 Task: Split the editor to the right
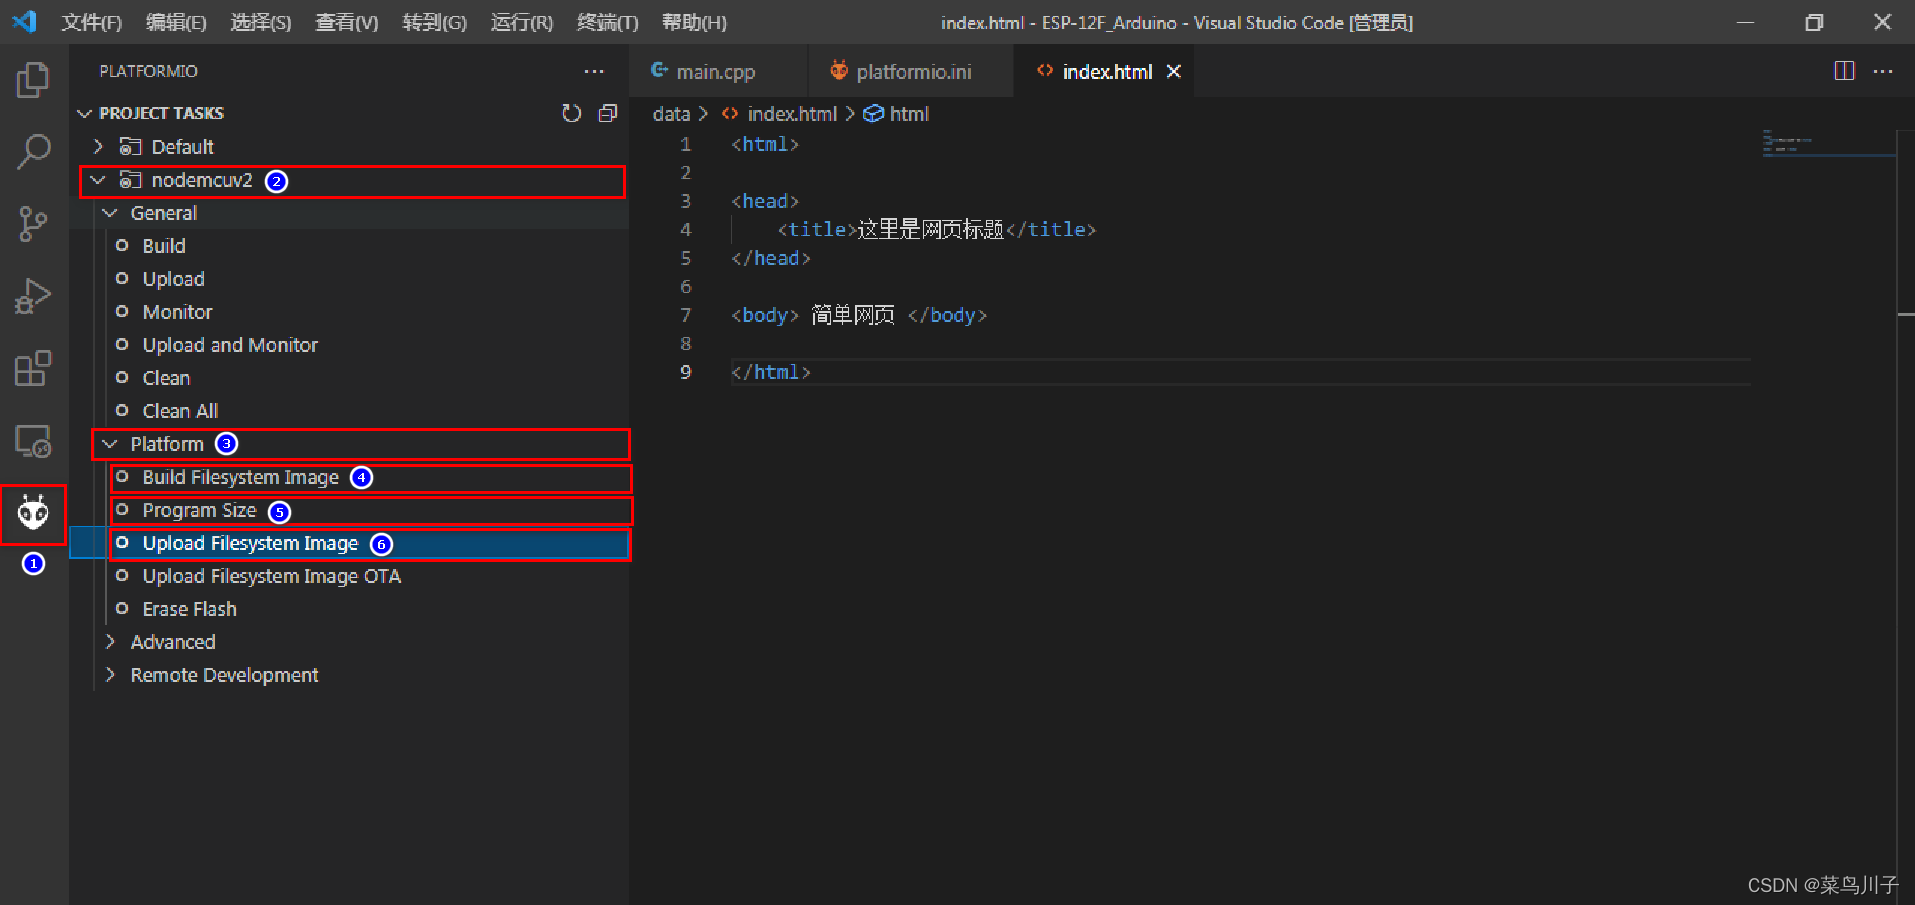1844,71
